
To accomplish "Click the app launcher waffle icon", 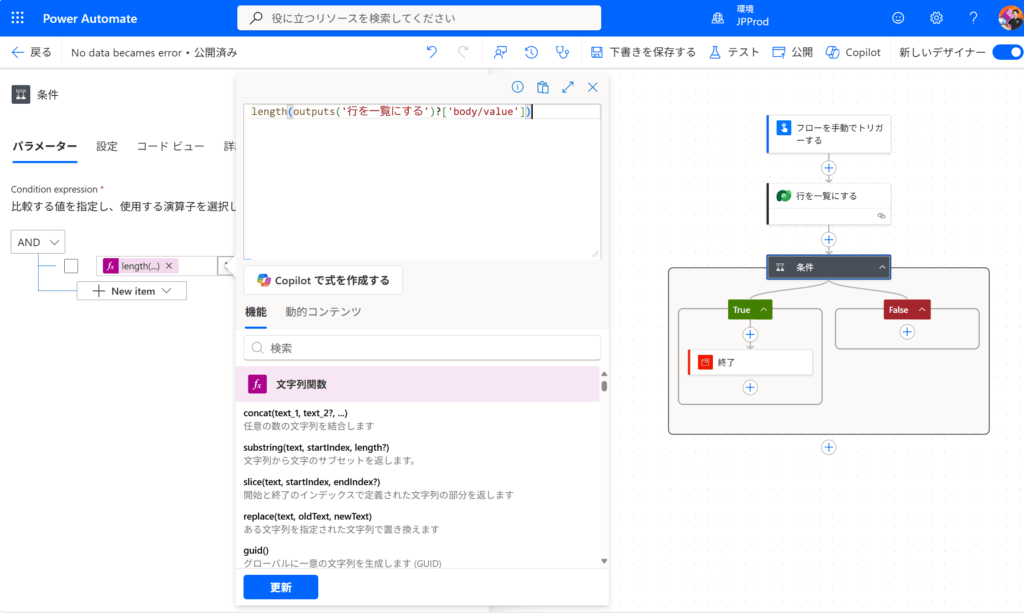I will click(x=18, y=18).
